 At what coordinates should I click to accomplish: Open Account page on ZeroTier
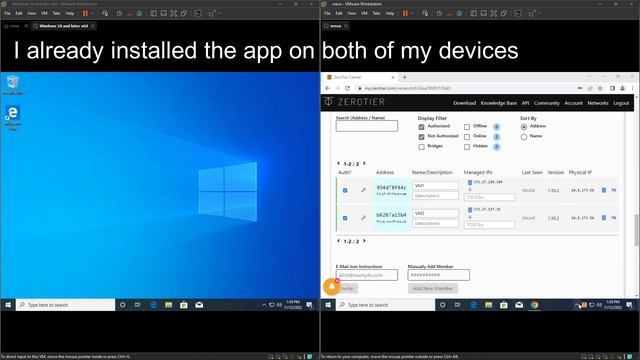[573, 103]
